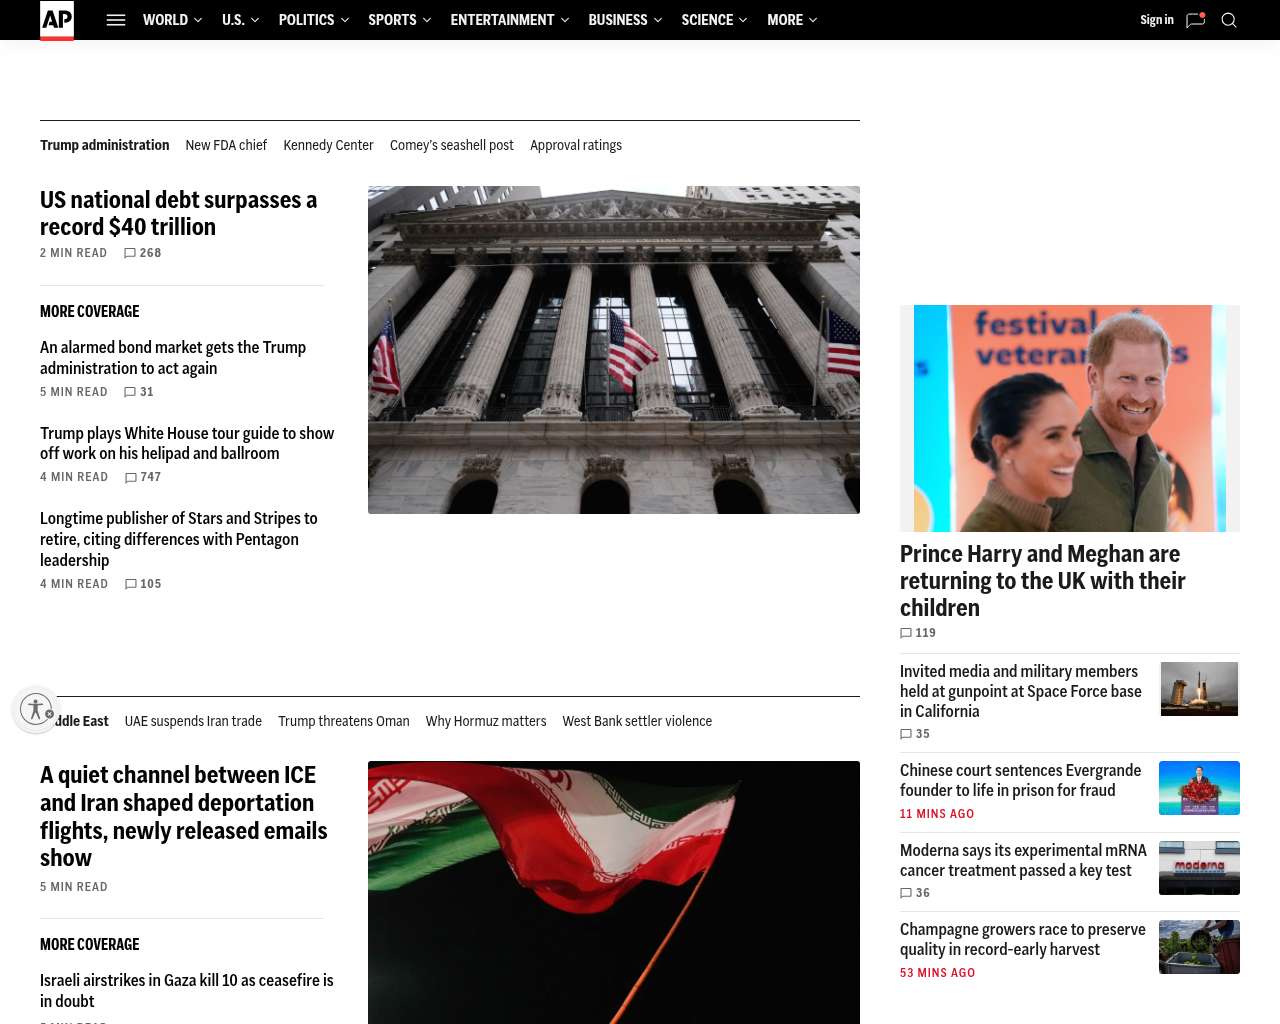Select UAE suspends Iran trade topic
Viewport: 1280px width, 1024px height.
click(x=193, y=721)
